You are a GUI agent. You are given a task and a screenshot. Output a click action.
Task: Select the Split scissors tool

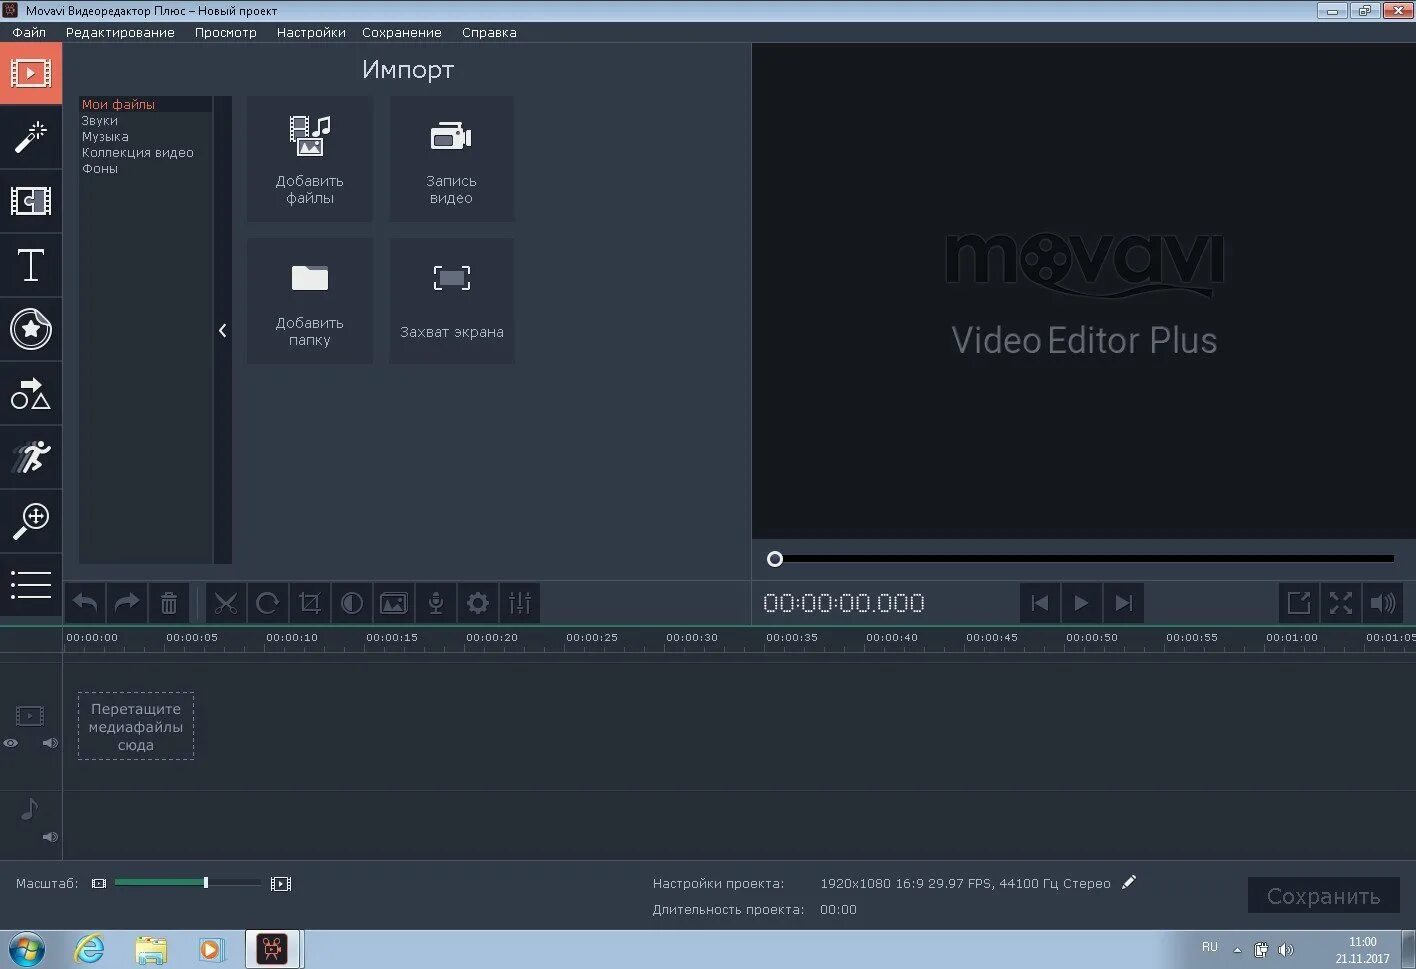coord(226,603)
